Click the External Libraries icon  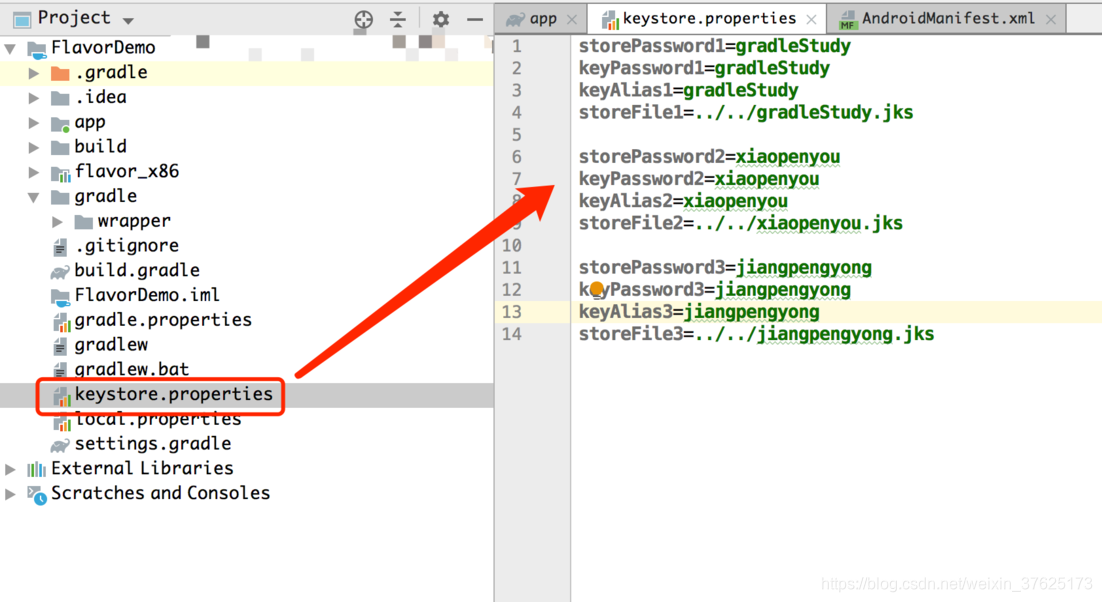coord(37,469)
